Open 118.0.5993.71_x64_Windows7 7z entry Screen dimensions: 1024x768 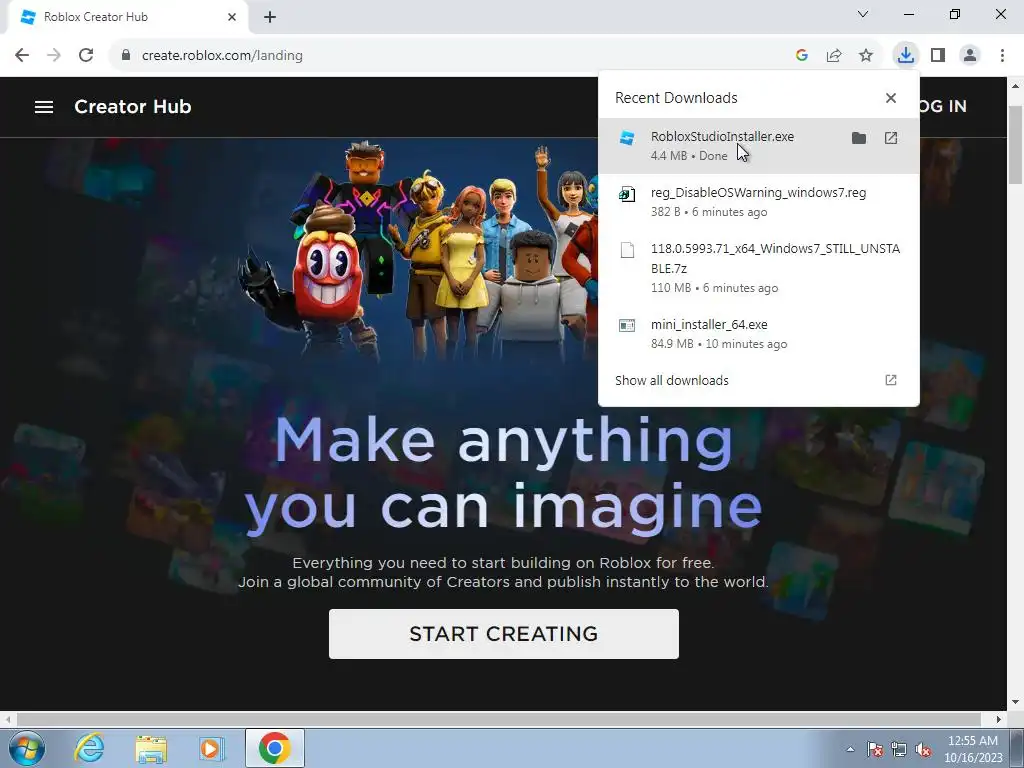tap(758, 268)
